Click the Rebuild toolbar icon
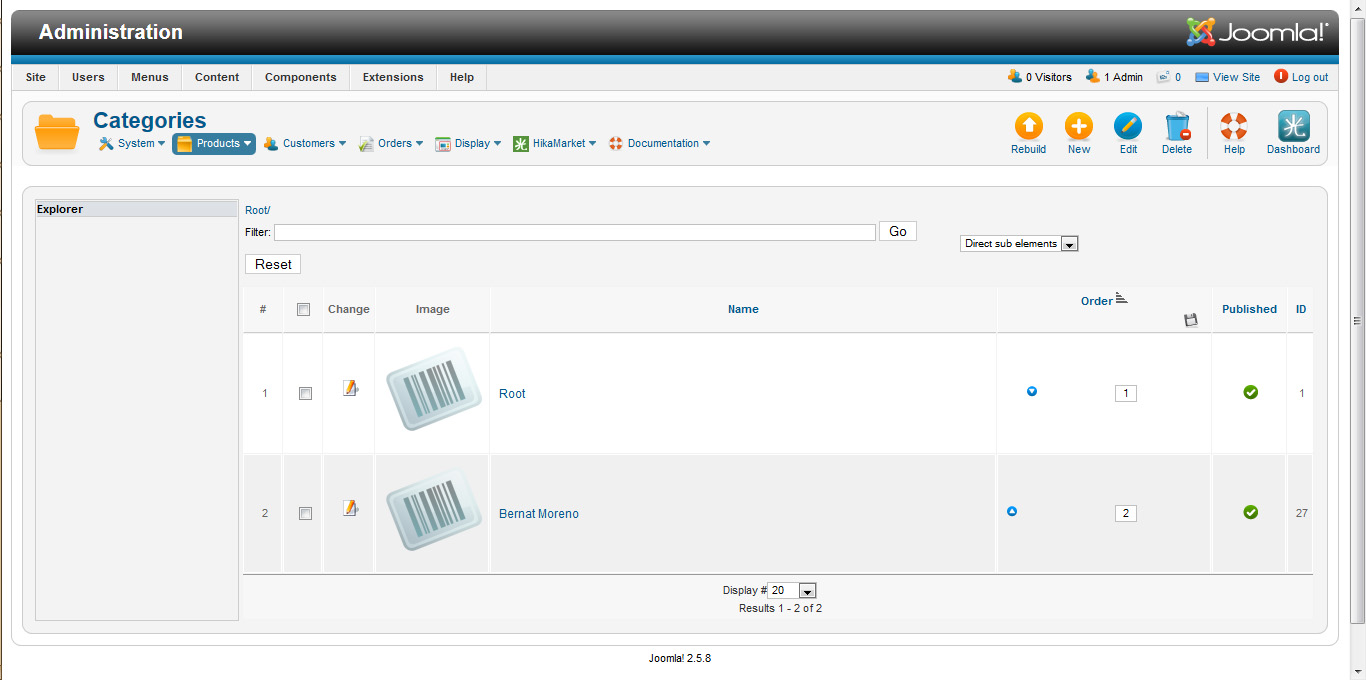Screen dimensions: 1366x680 pos(1028,127)
